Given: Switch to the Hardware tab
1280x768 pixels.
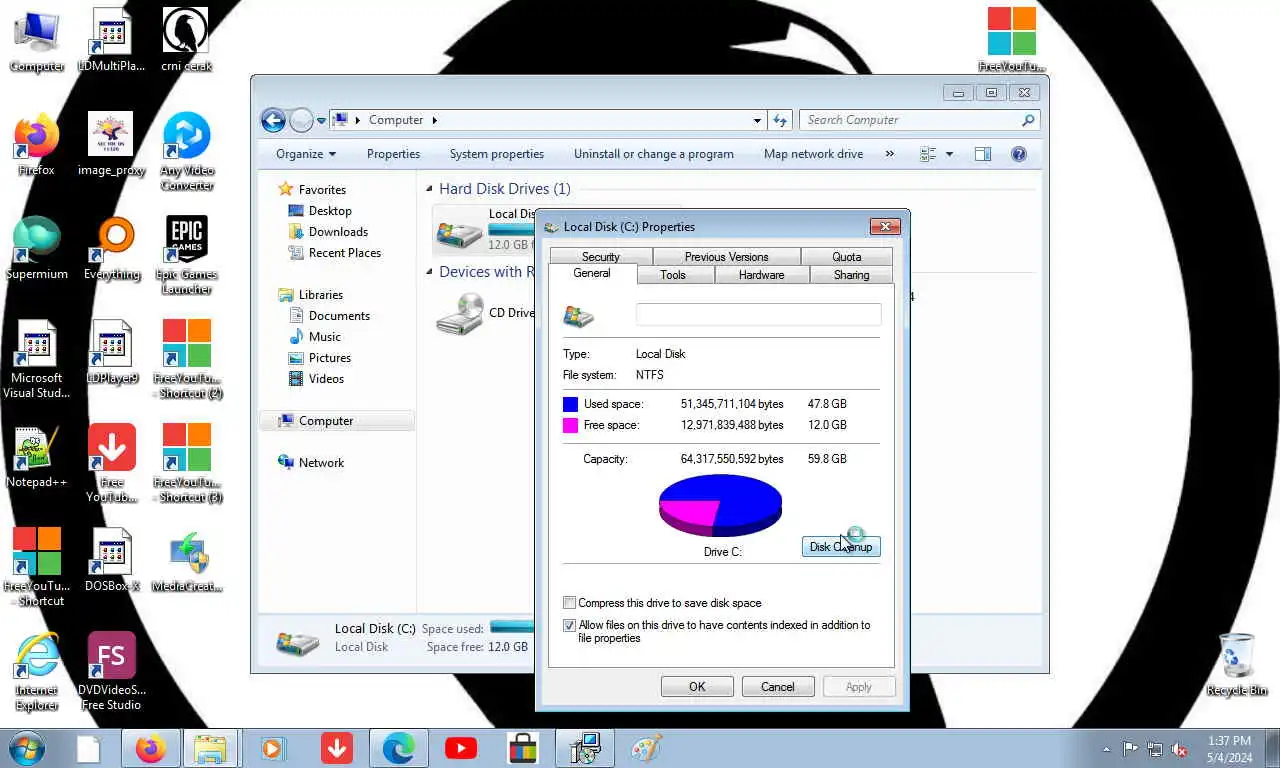Looking at the screenshot, I should point(761,275).
